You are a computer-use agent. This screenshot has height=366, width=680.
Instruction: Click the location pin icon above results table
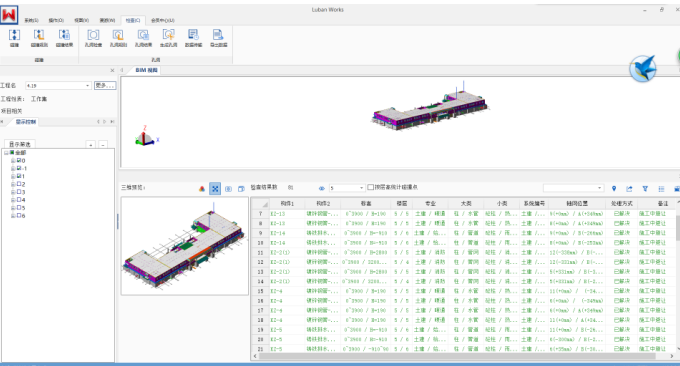pos(614,189)
